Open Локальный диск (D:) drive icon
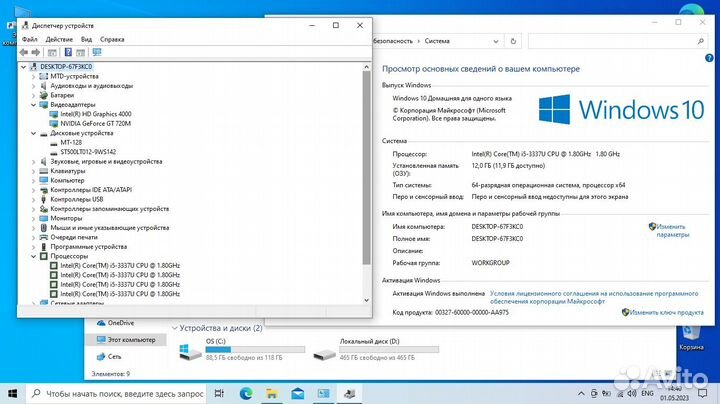This screenshot has height=404, width=720. 325,354
